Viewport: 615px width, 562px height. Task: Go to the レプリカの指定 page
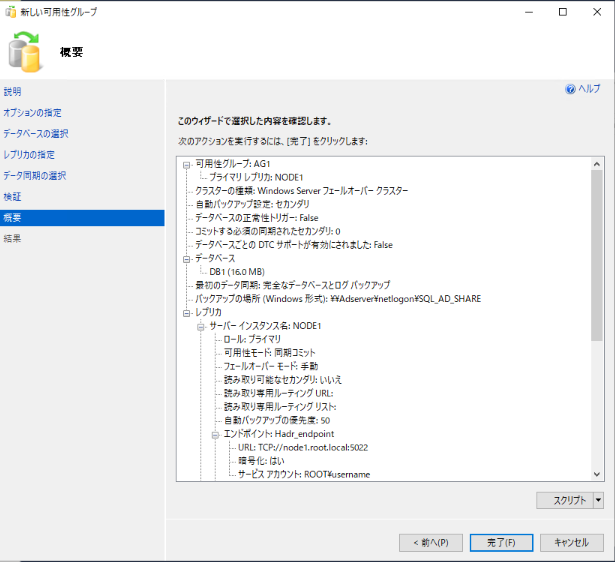tap(29, 155)
